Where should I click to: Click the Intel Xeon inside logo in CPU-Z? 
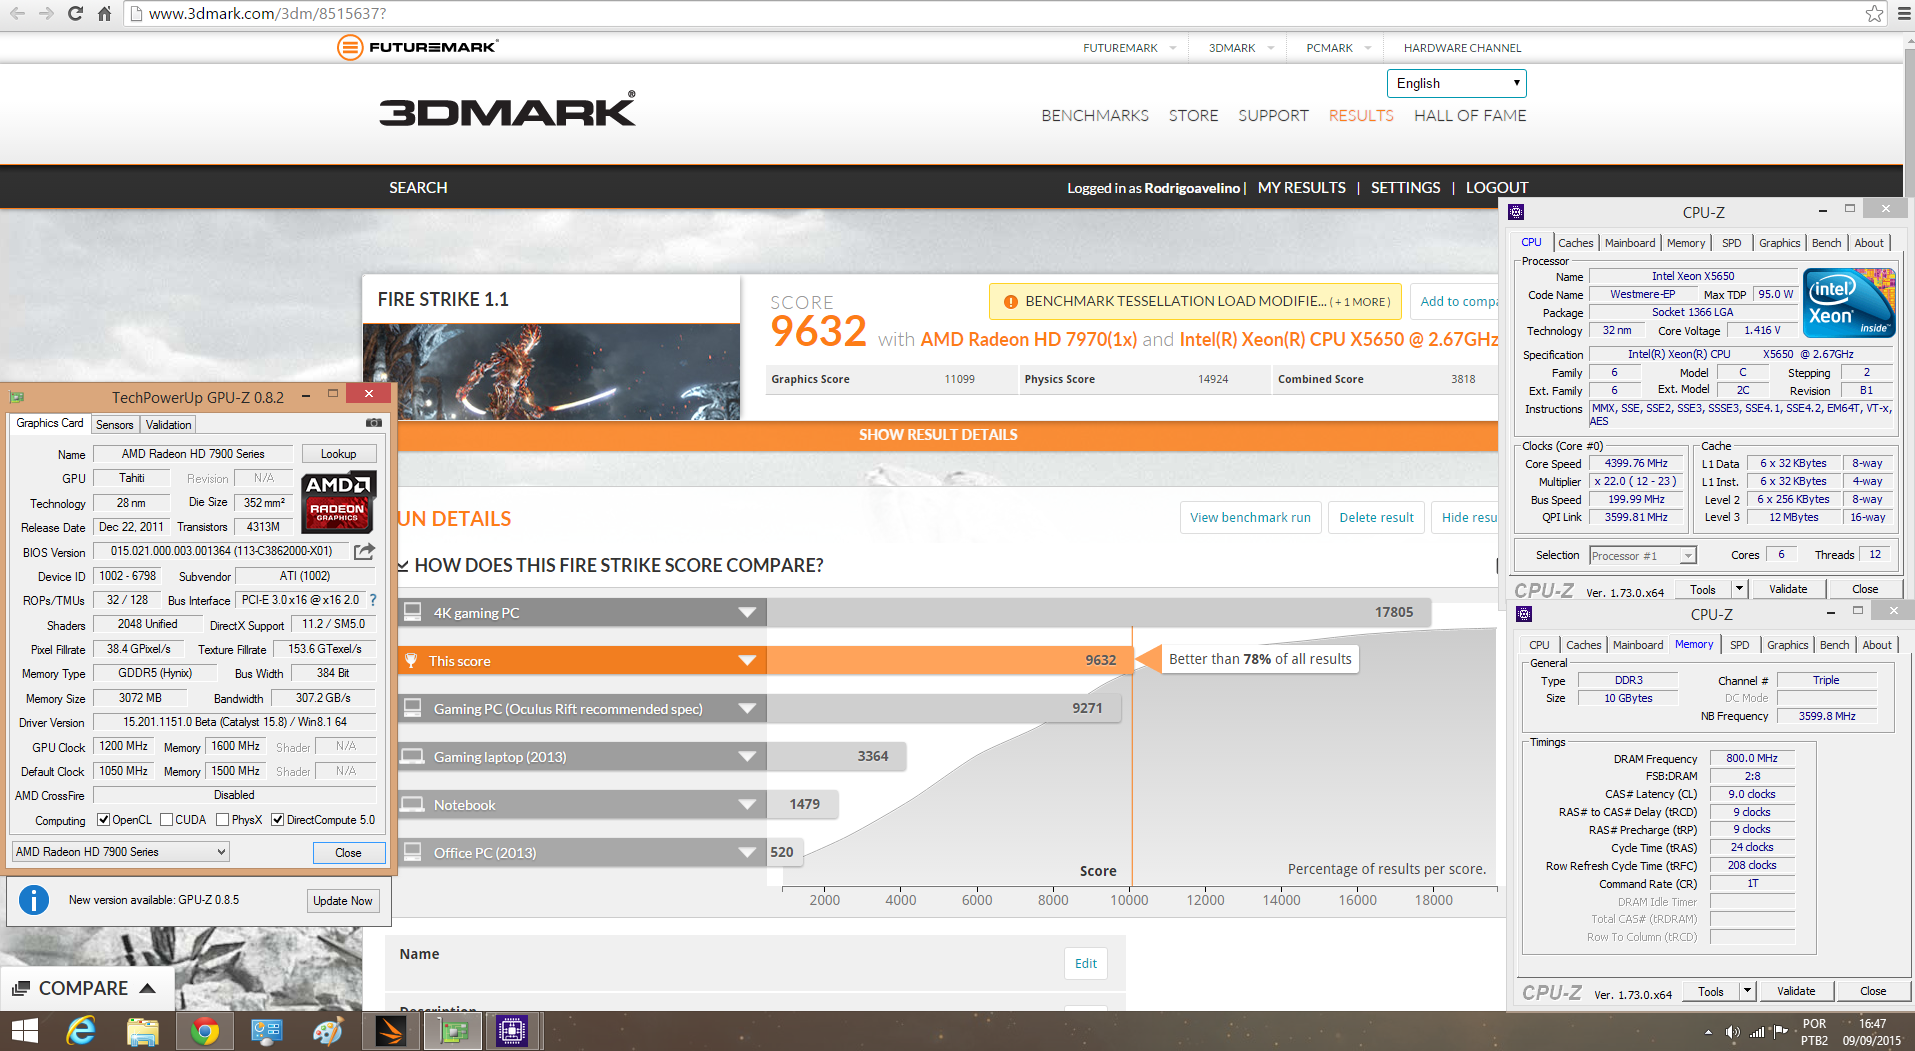[1848, 302]
